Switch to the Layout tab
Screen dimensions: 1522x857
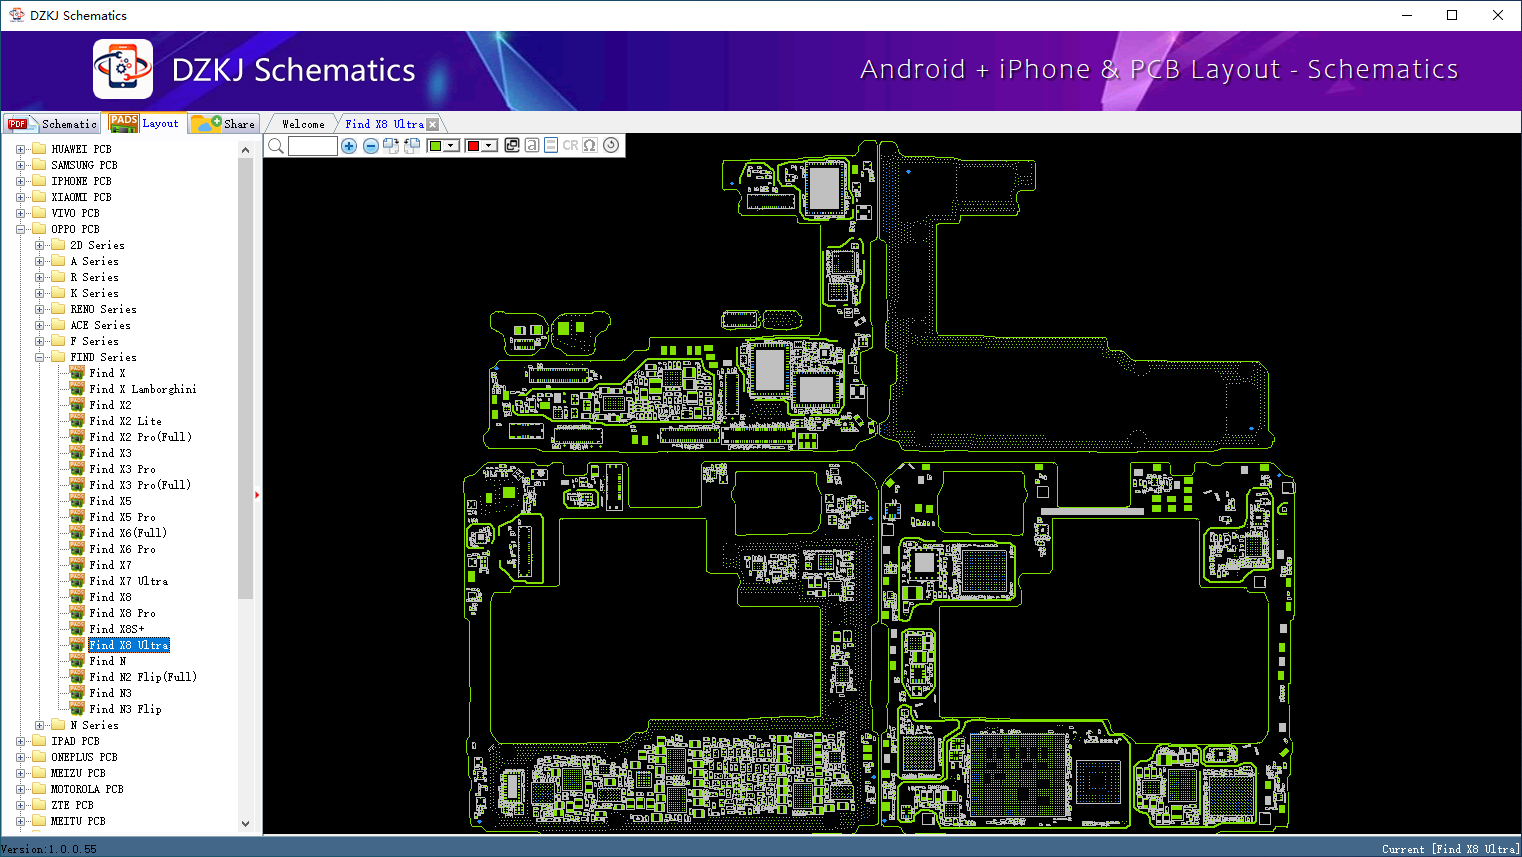(145, 123)
